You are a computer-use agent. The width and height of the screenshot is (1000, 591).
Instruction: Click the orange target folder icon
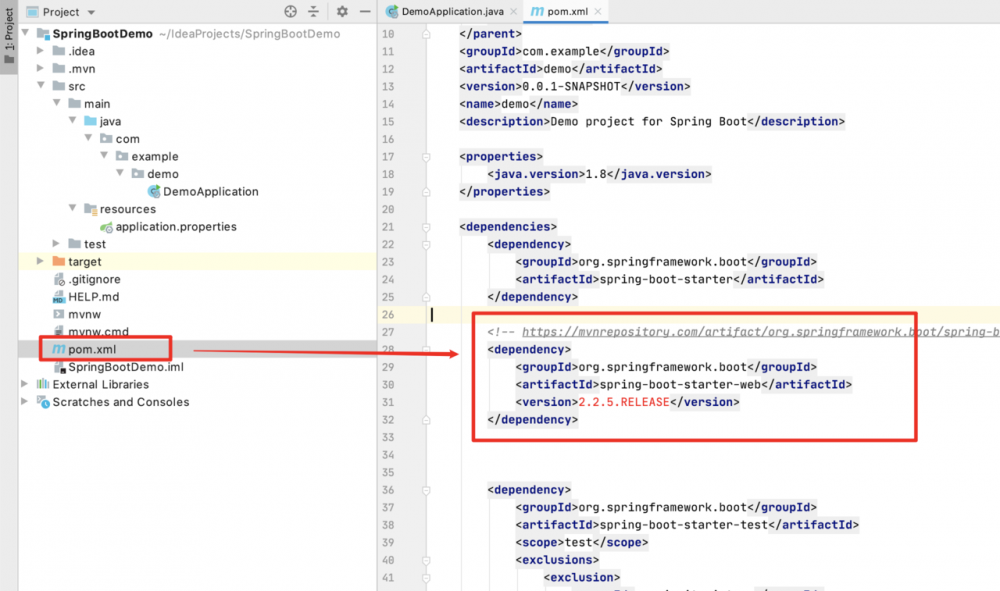coord(59,261)
